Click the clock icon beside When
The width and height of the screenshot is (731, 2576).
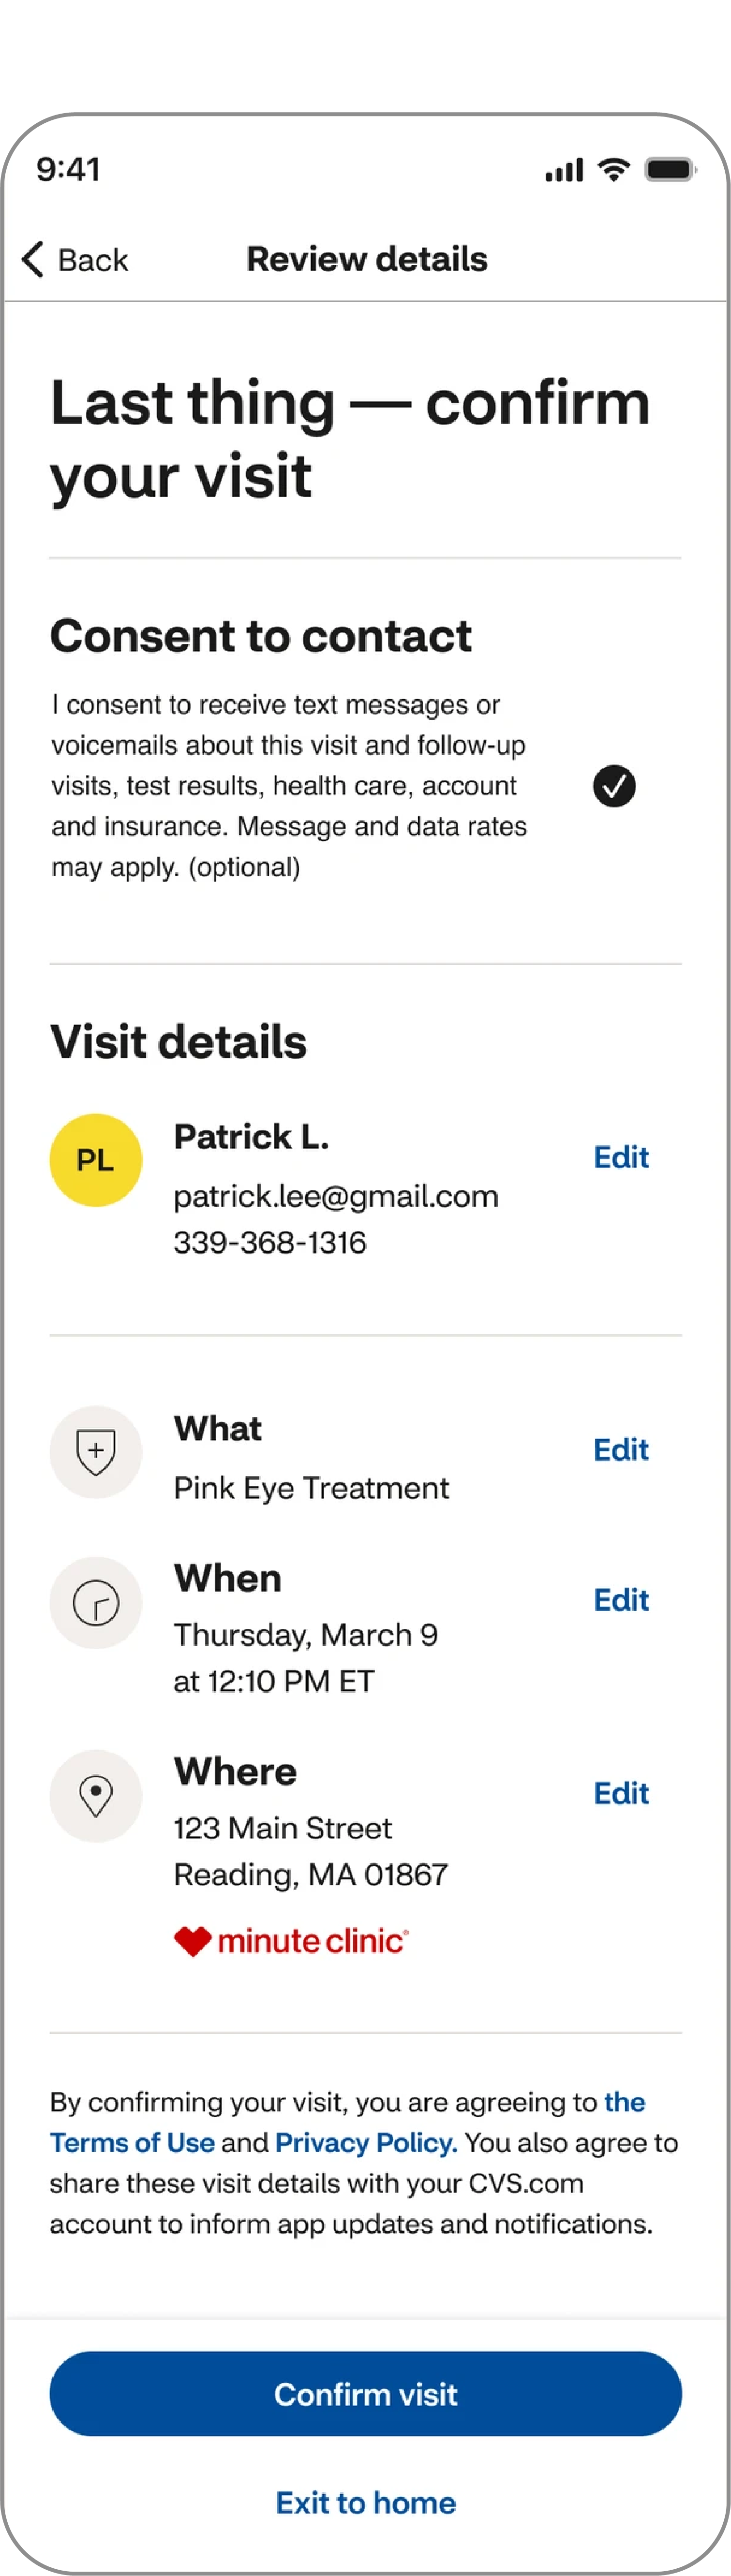pyautogui.click(x=96, y=1603)
